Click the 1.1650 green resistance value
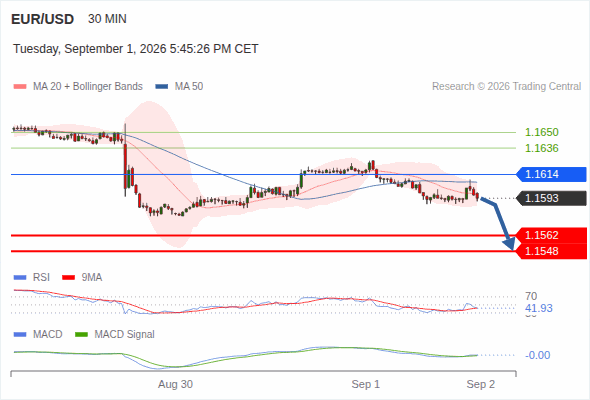The width and height of the screenshot is (590, 400). 542,132
